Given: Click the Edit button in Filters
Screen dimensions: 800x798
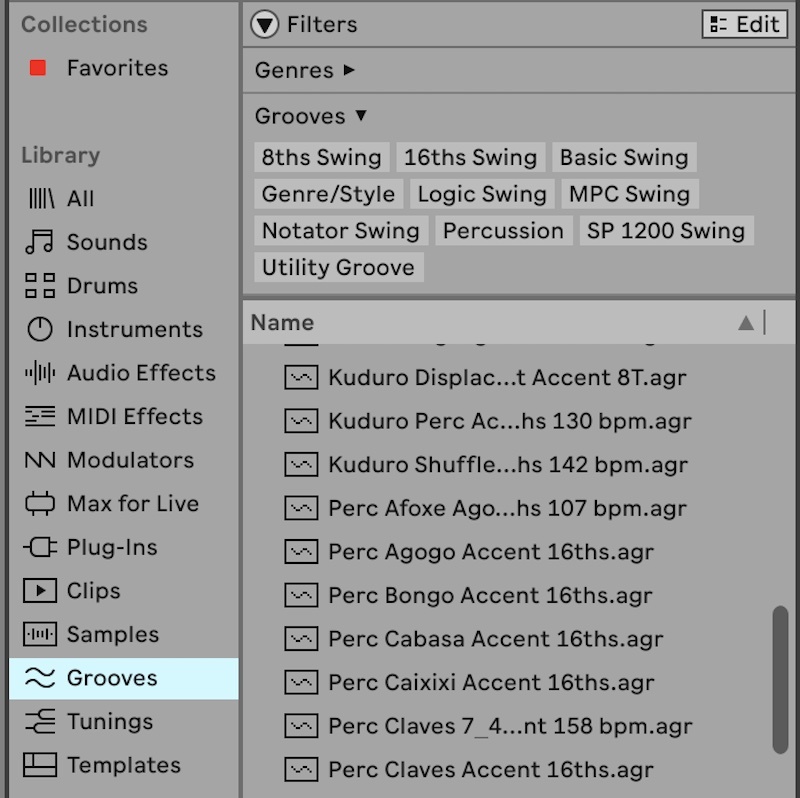Looking at the screenshot, I should coord(743,25).
